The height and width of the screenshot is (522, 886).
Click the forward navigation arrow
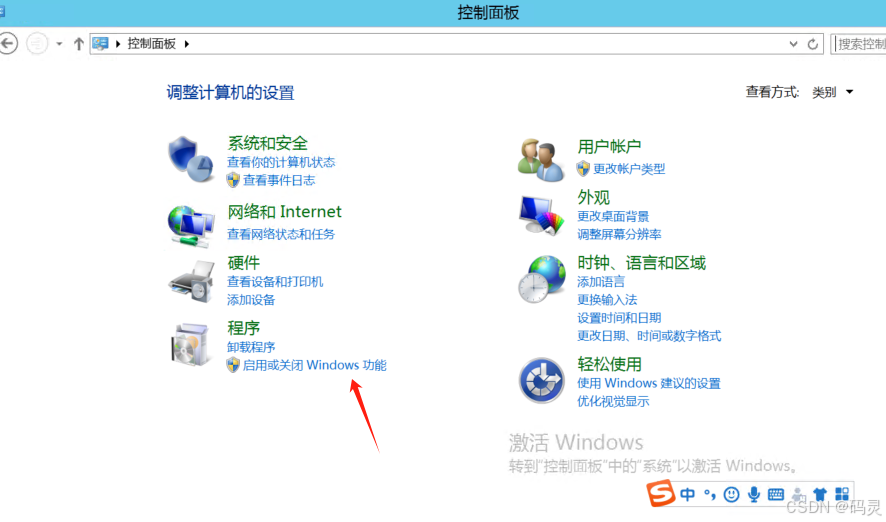[x=37, y=44]
